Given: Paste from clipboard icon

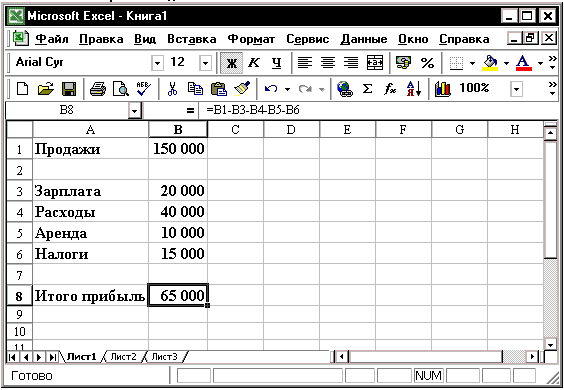Looking at the screenshot, I should 218,89.
